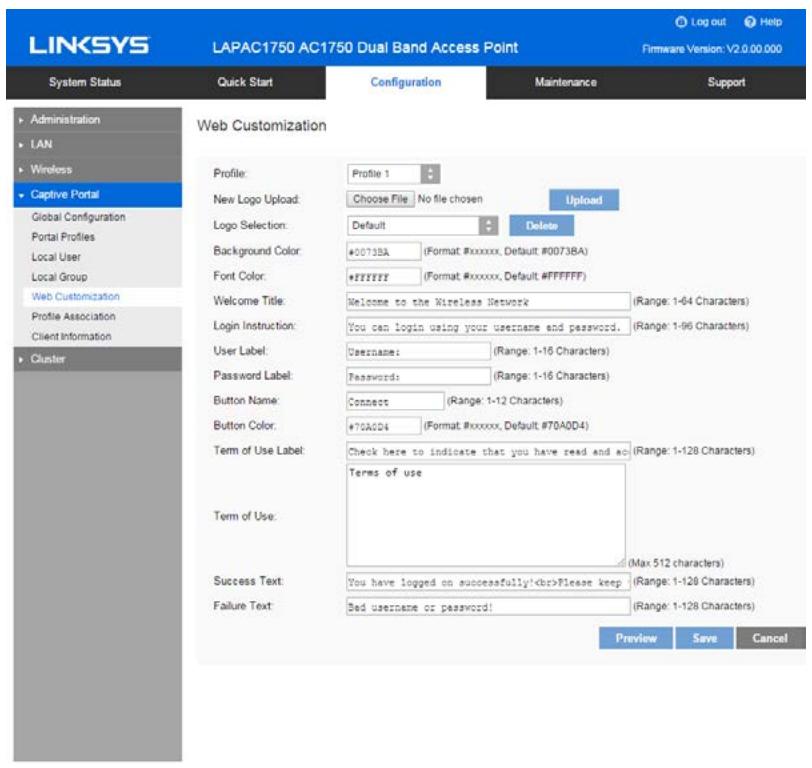Open the Support tab
Image resolution: width=812 pixels, height=768 pixels.
(726, 82)
